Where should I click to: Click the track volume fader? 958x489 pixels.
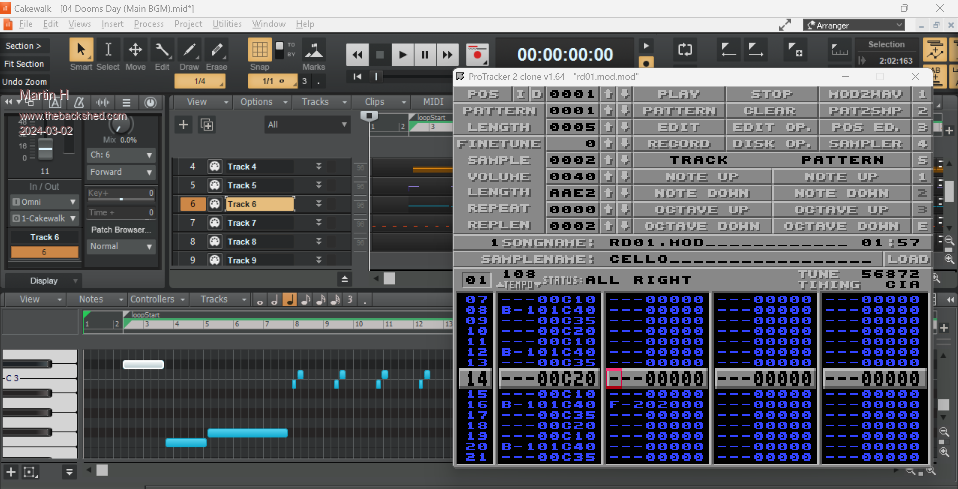click(x=44, y=151)
